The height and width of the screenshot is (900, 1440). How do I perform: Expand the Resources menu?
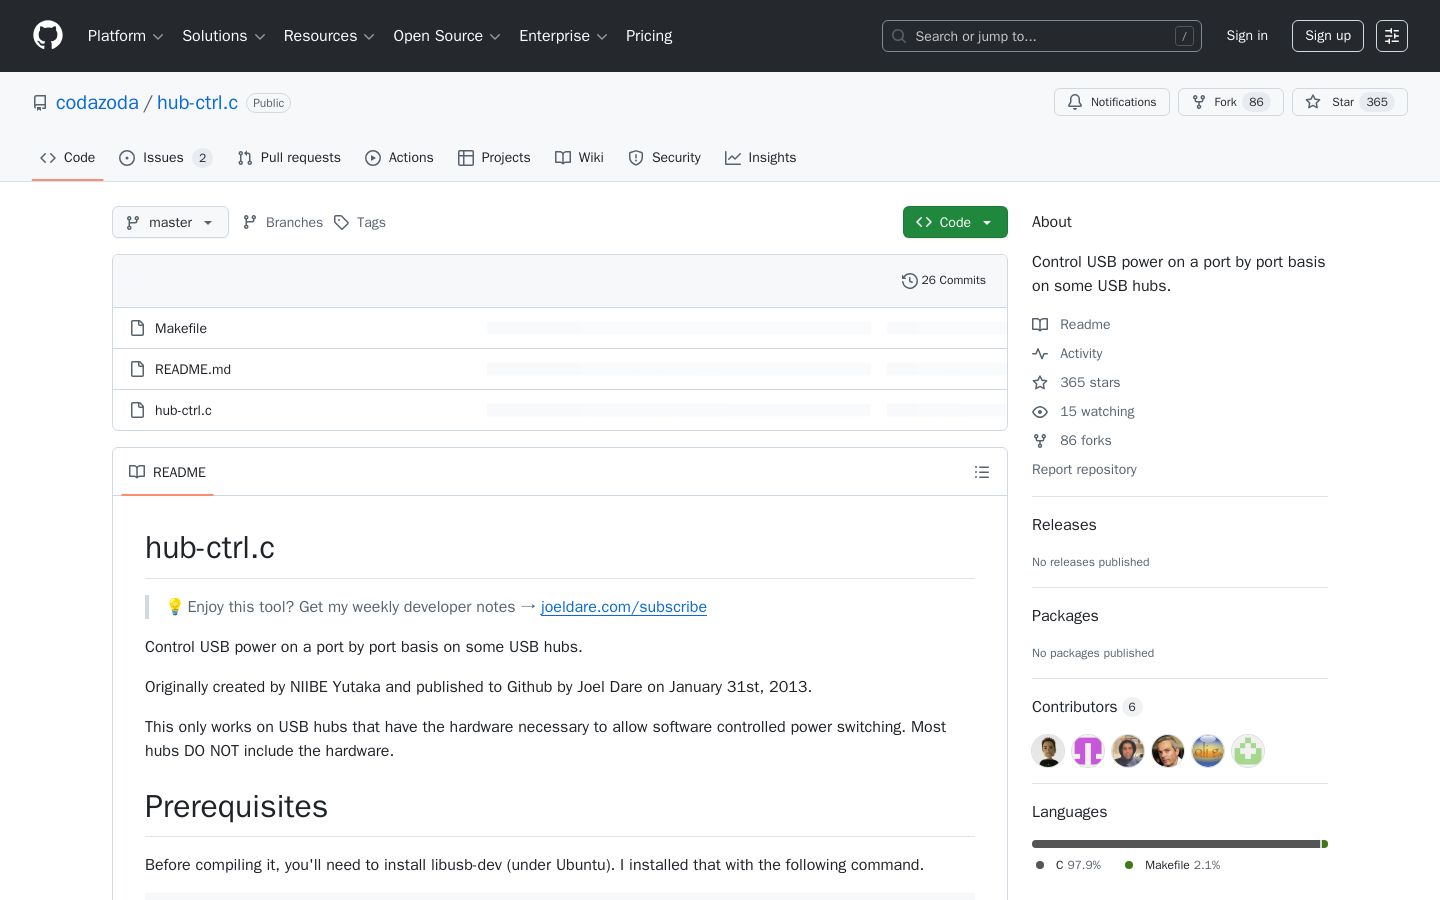pyautogui.click(x=329, y=36)
